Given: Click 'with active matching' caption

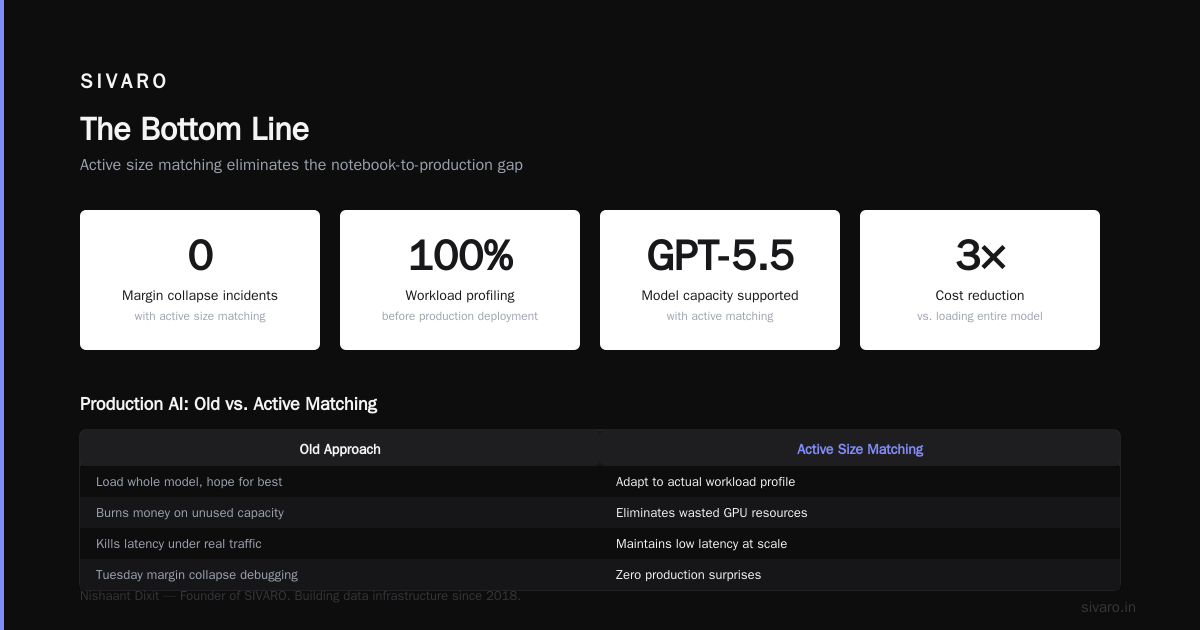Looking at the screenshot, I should click(720, 316).
